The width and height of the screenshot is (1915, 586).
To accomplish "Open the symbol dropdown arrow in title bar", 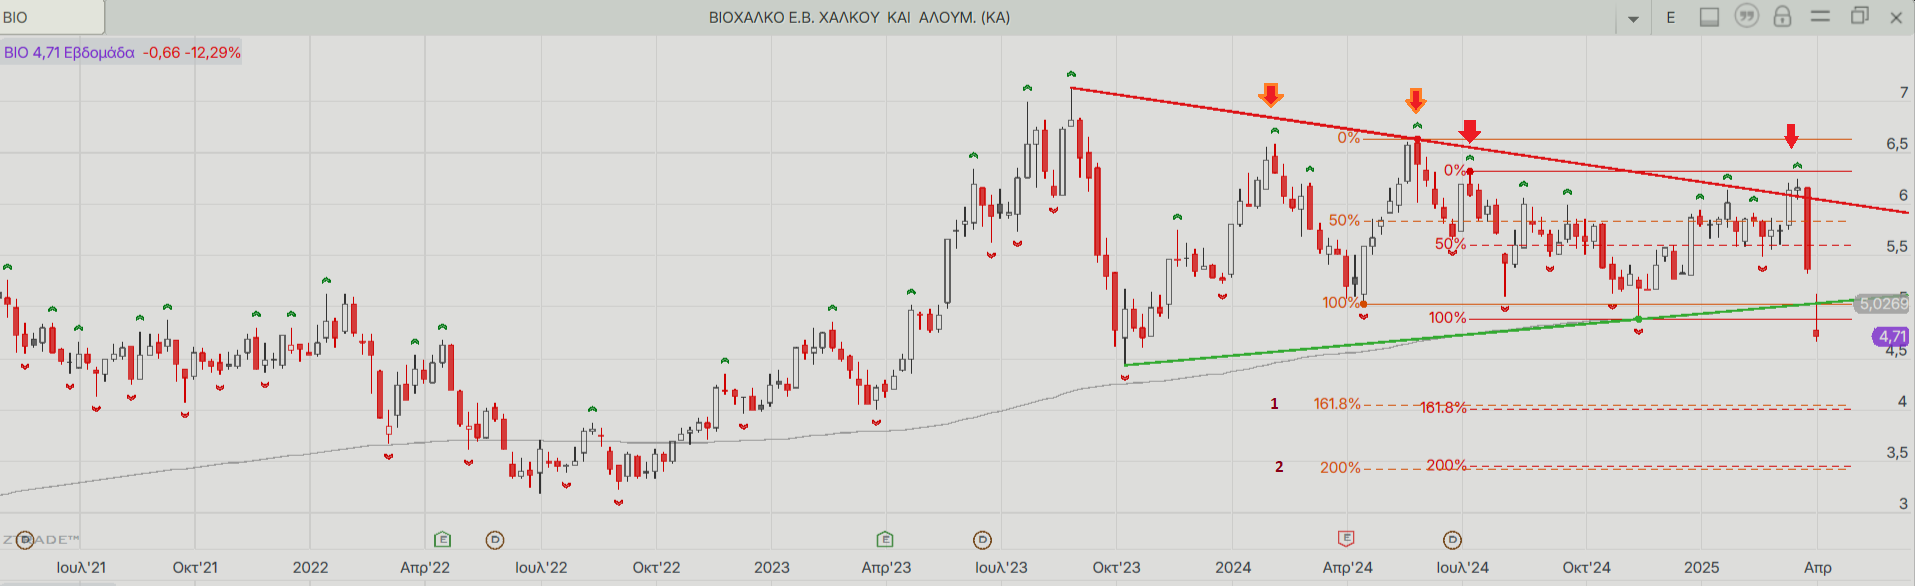I will (x=1633, y=18).
